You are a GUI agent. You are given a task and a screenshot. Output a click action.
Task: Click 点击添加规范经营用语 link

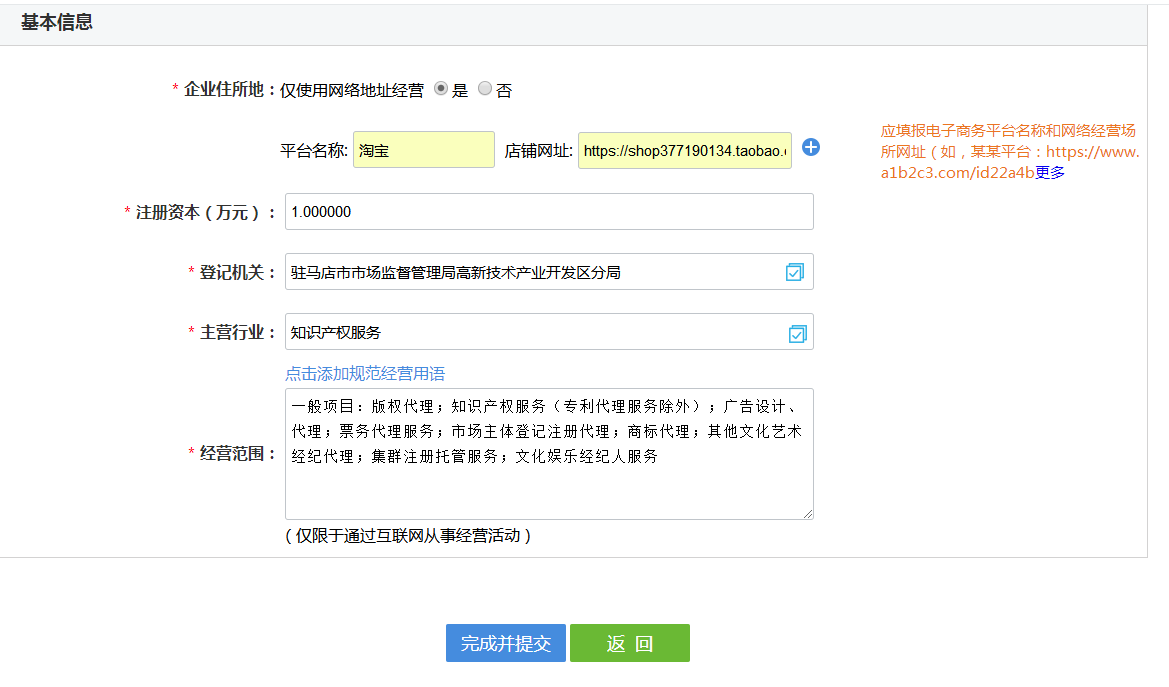click(365, 373)
